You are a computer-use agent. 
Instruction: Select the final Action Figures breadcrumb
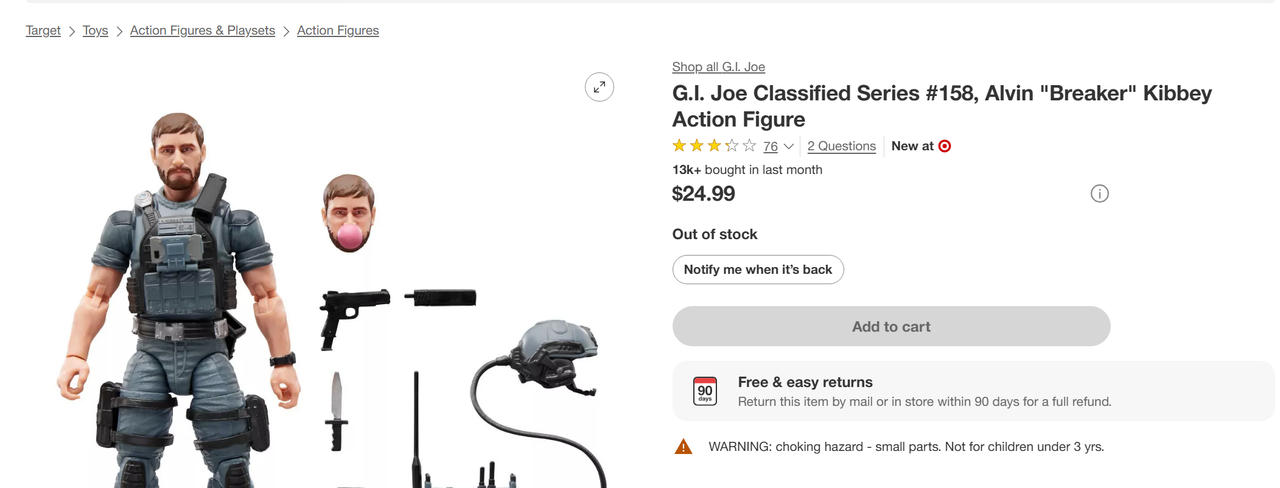[338, 31]
